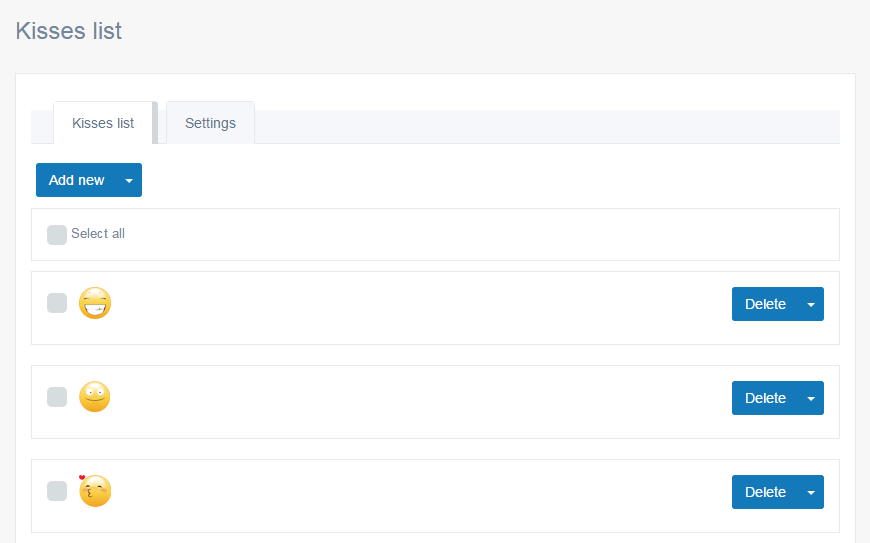Delete the kissing heart smiley
This screenshot has height=543, width=870.
[765, 492]
